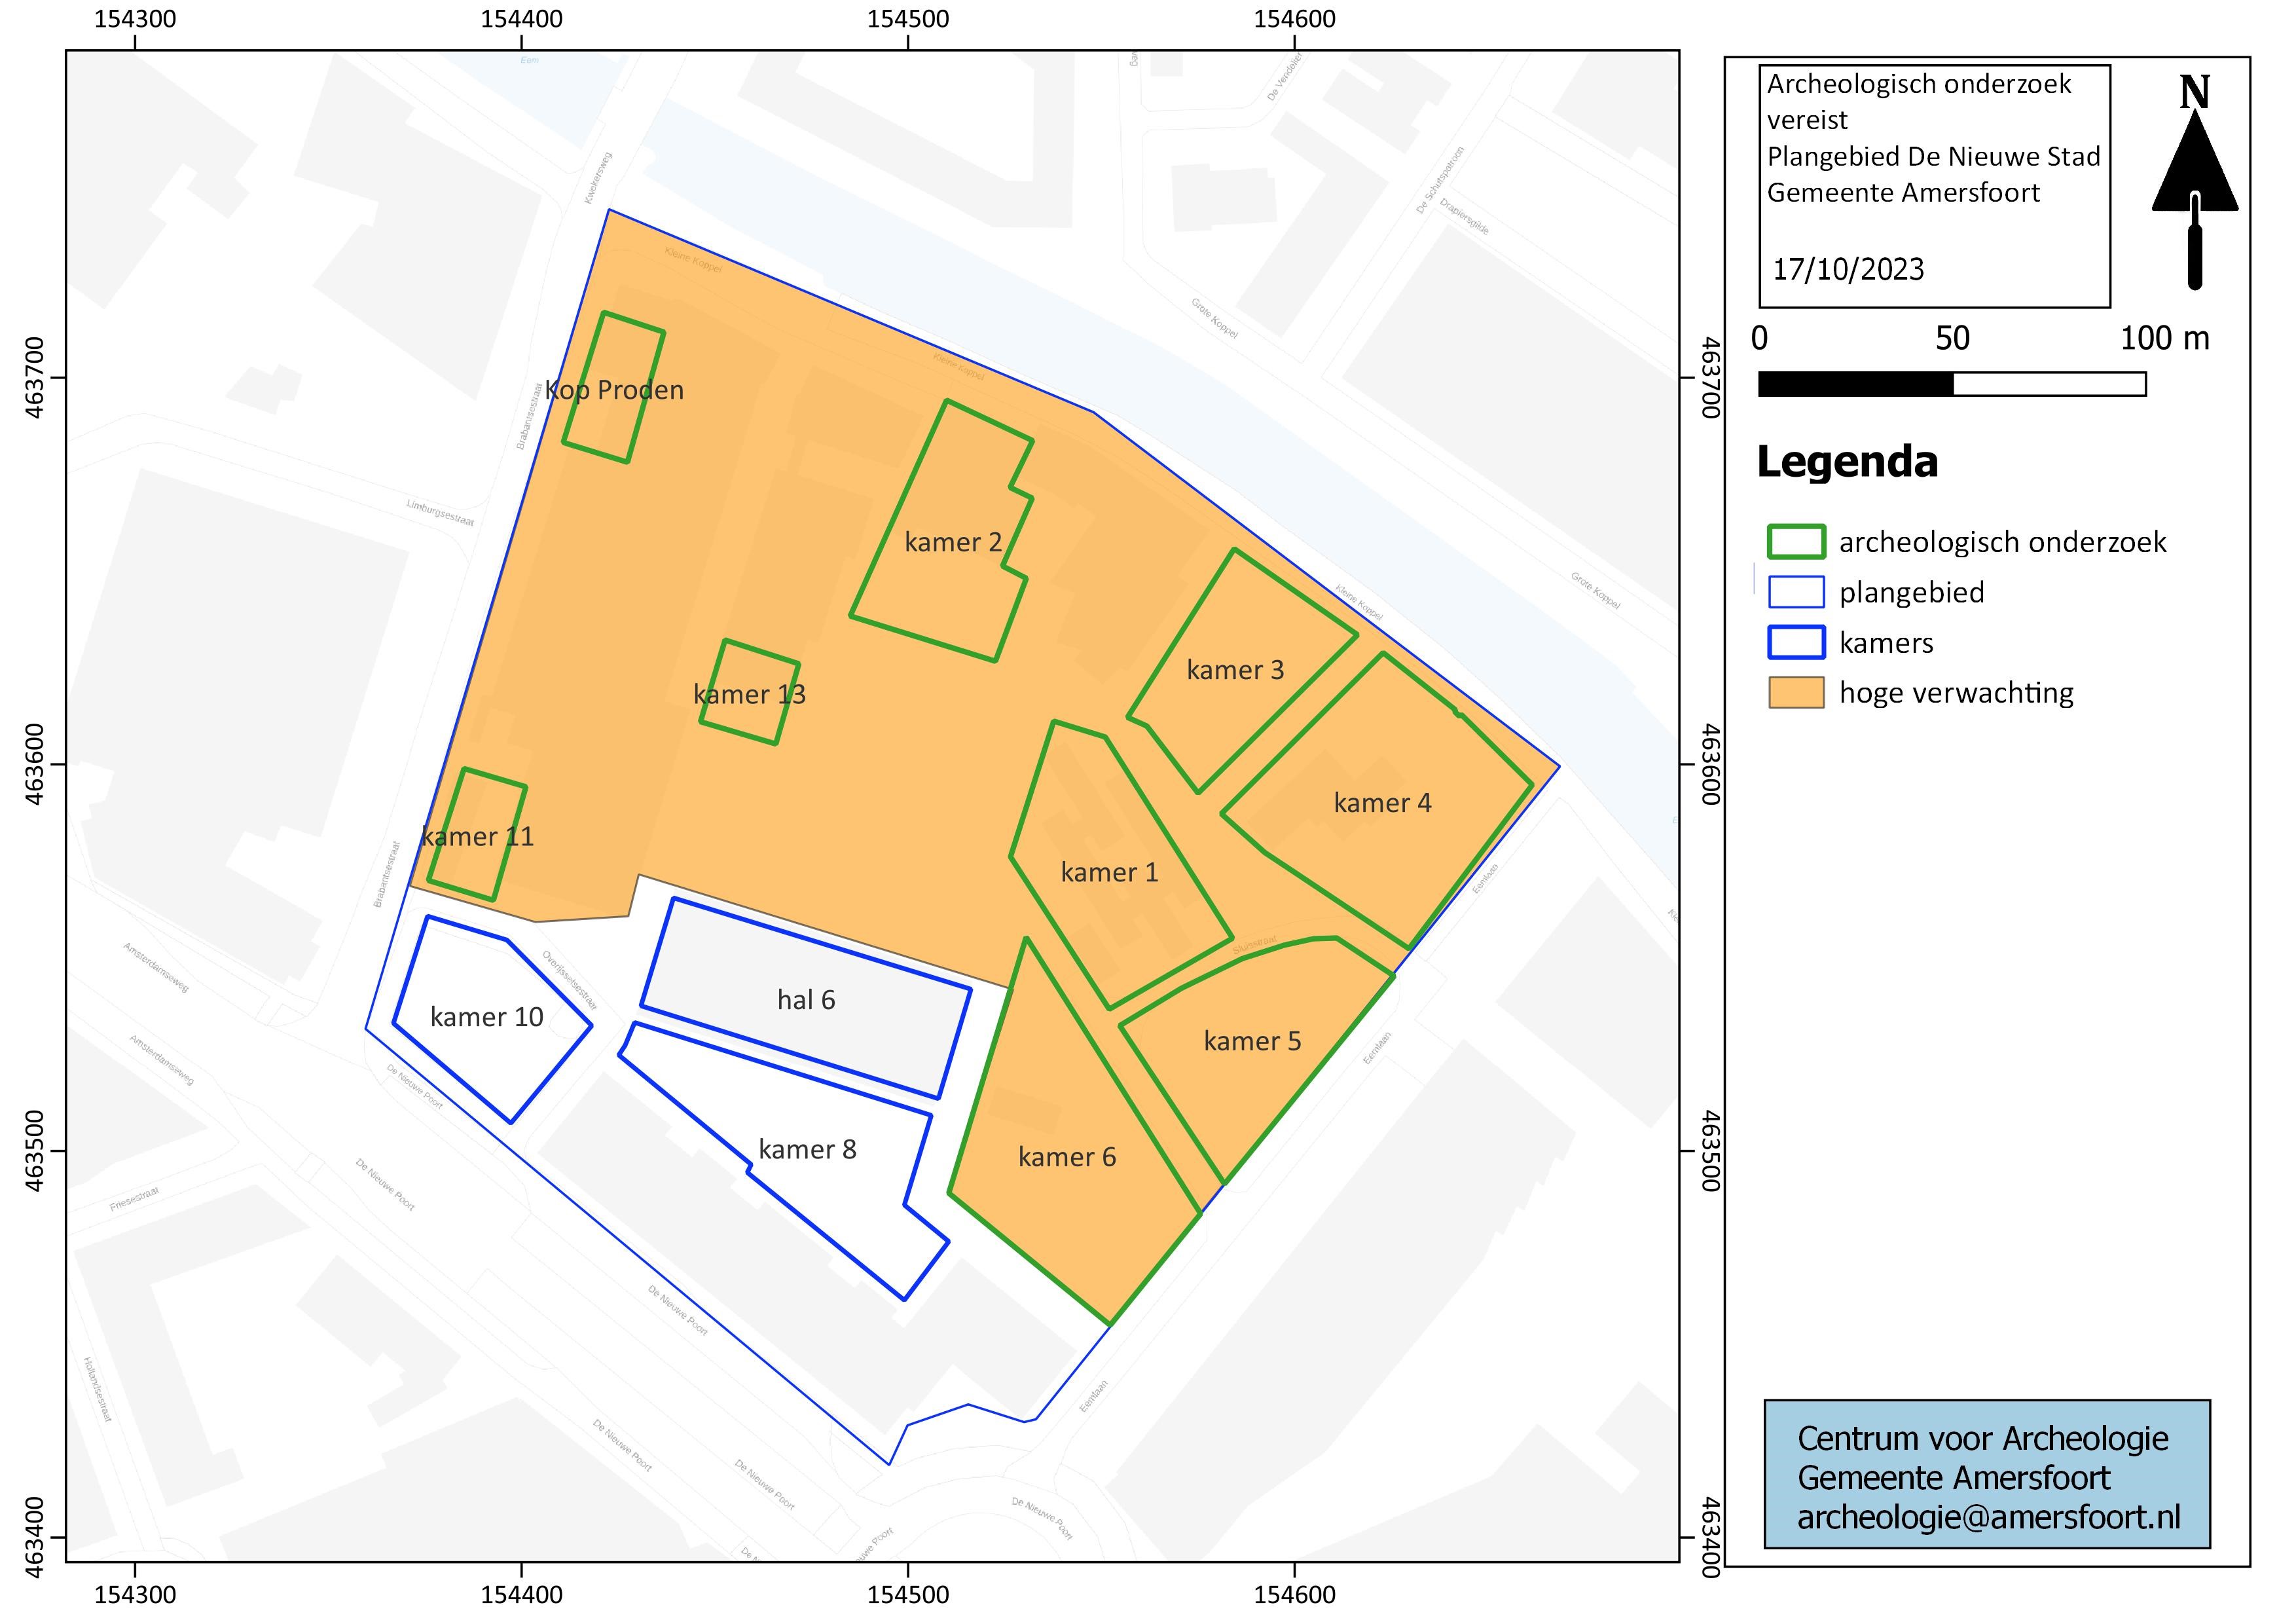Click the Legenda heading

click(1847, 462)
